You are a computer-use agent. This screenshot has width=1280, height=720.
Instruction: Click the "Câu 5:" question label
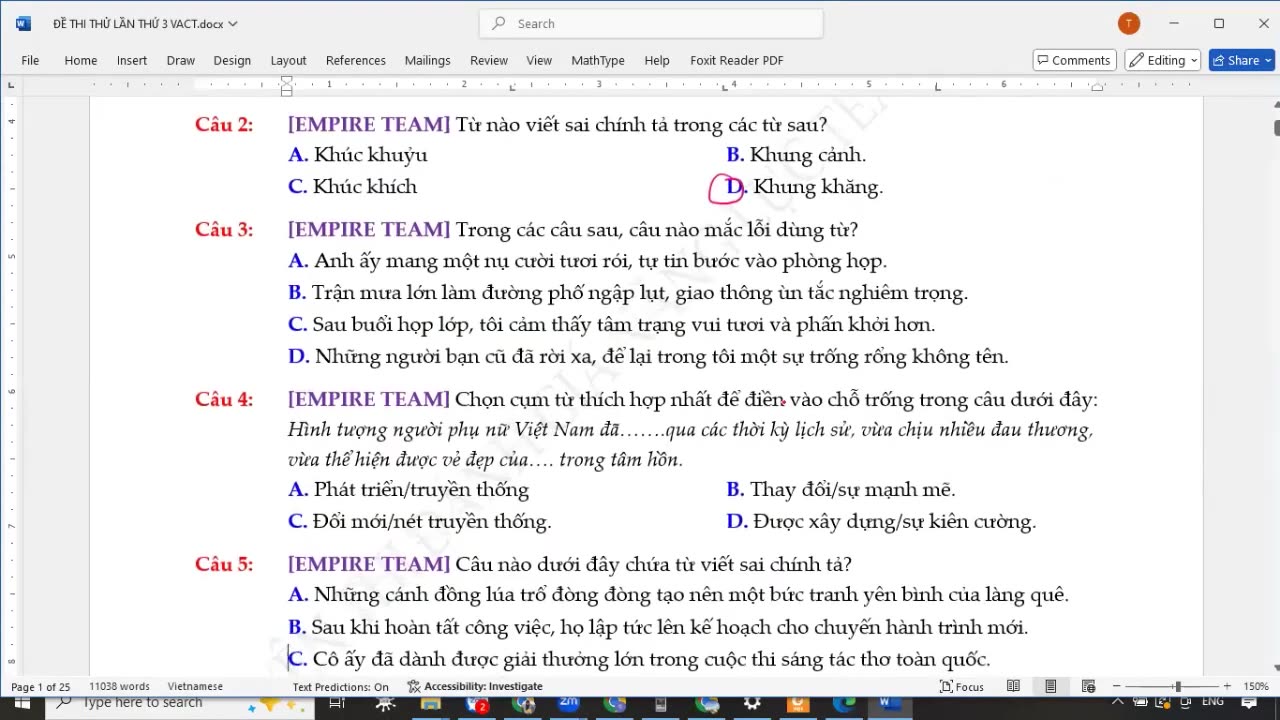coord(224,565)
